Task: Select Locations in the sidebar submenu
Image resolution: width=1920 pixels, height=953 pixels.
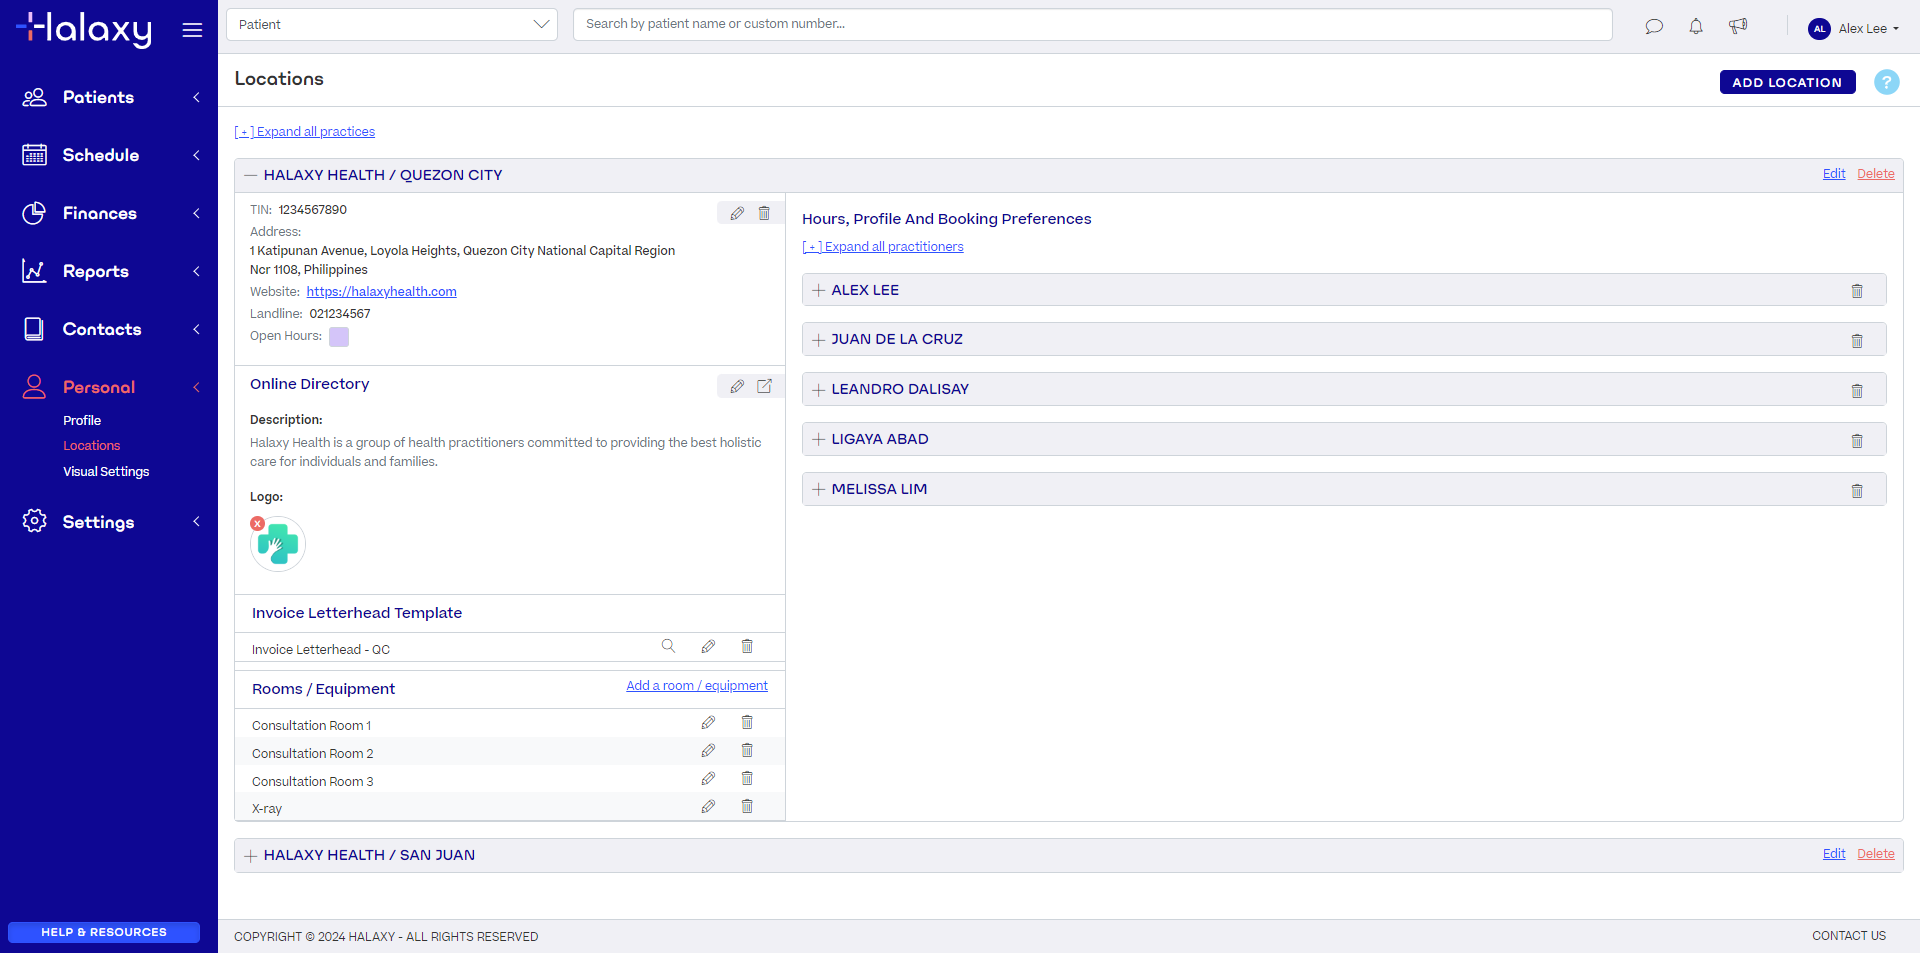Action: (x=91, y=446)
